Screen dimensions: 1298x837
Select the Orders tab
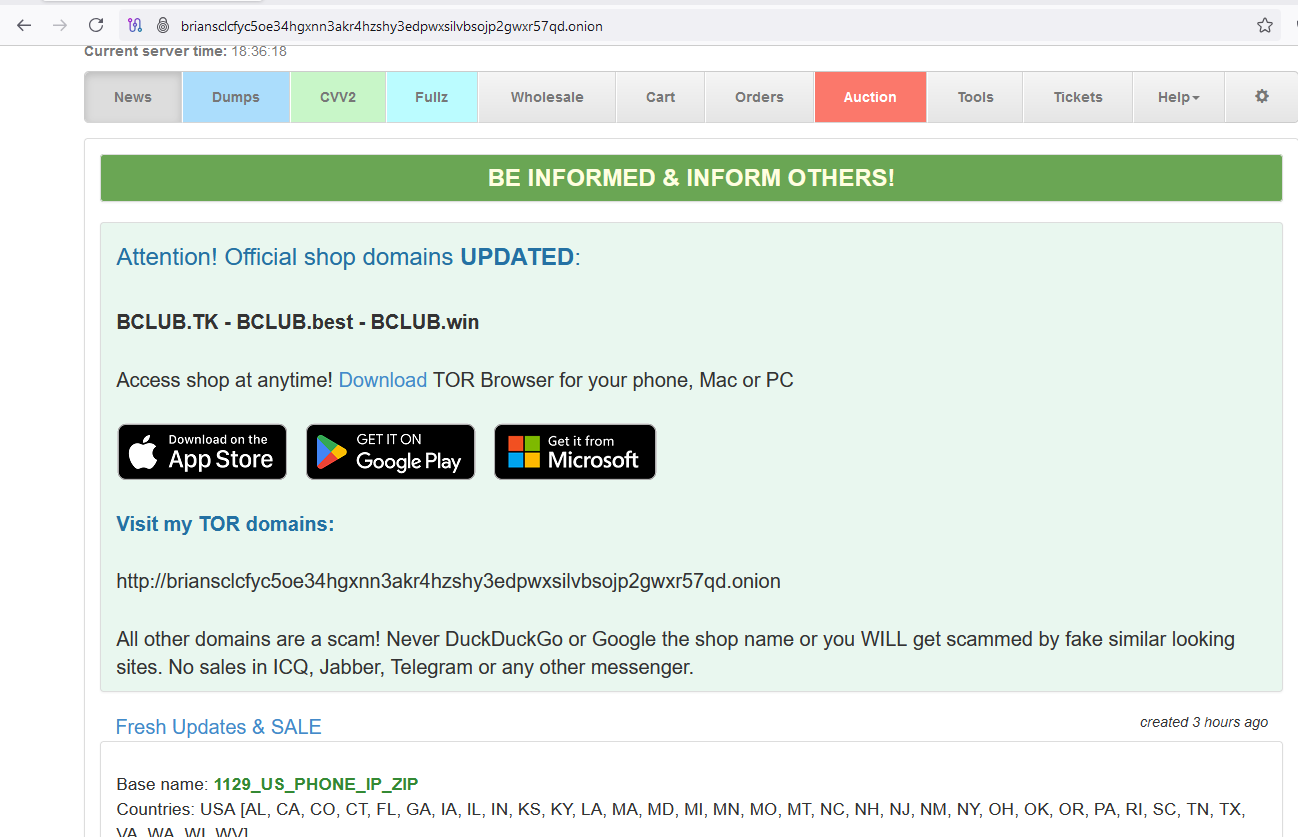(759, 97)
